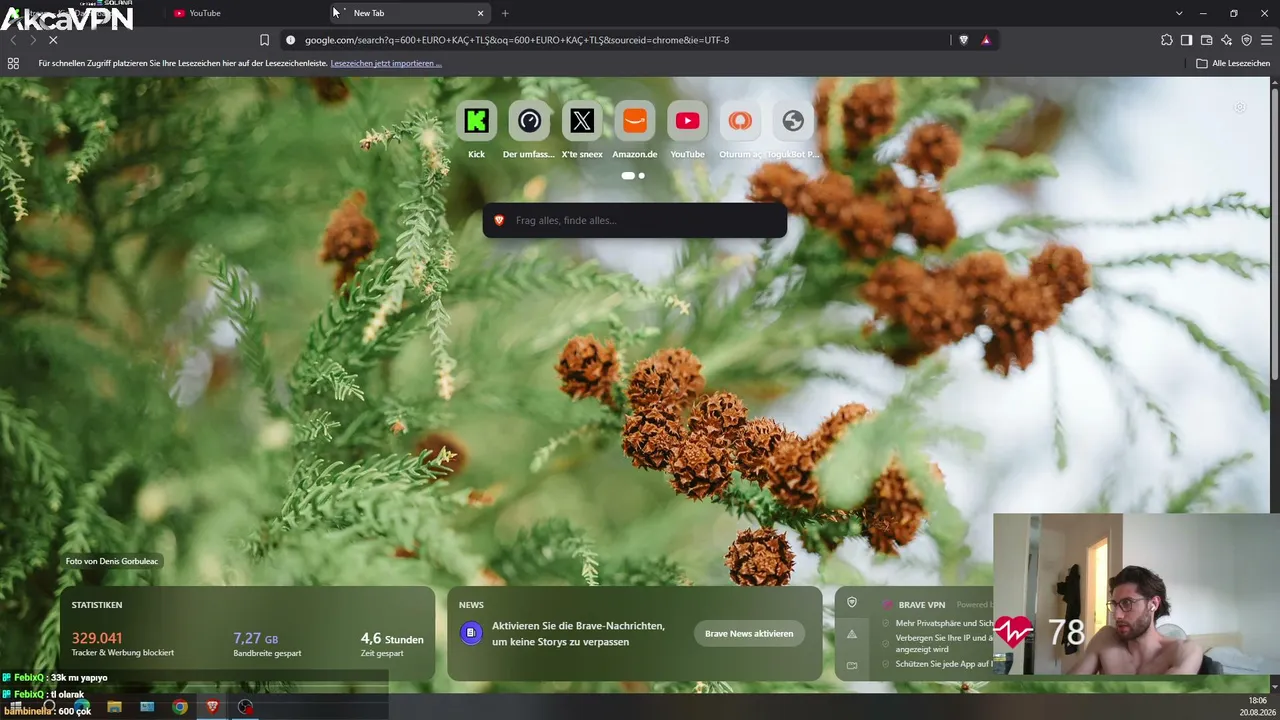1280x720 pixels.
Task: Click the '4,6 Stunden' time saved stat
Action: 392,638
